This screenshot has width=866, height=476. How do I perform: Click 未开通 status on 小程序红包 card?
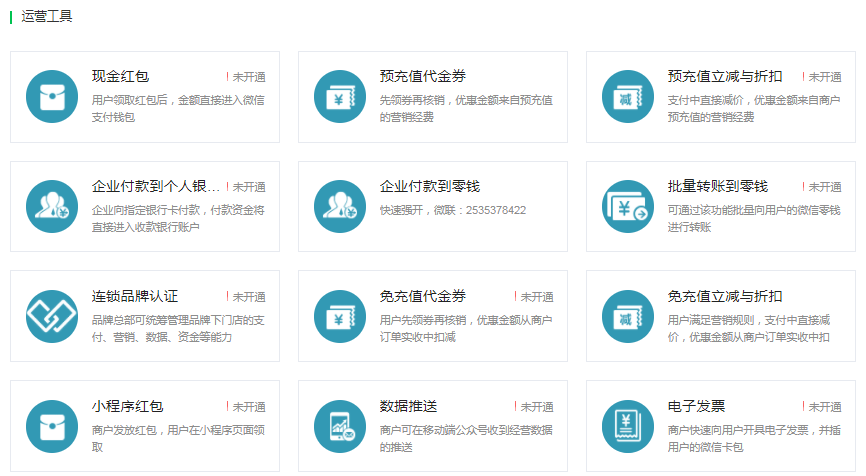point(246,406)
